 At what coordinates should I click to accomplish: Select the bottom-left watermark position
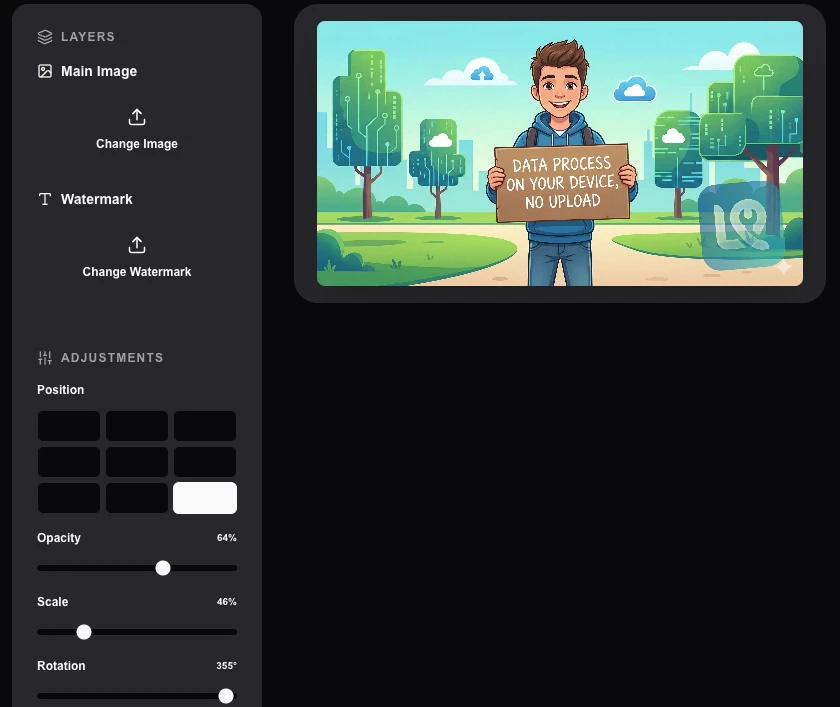point(68,497)
